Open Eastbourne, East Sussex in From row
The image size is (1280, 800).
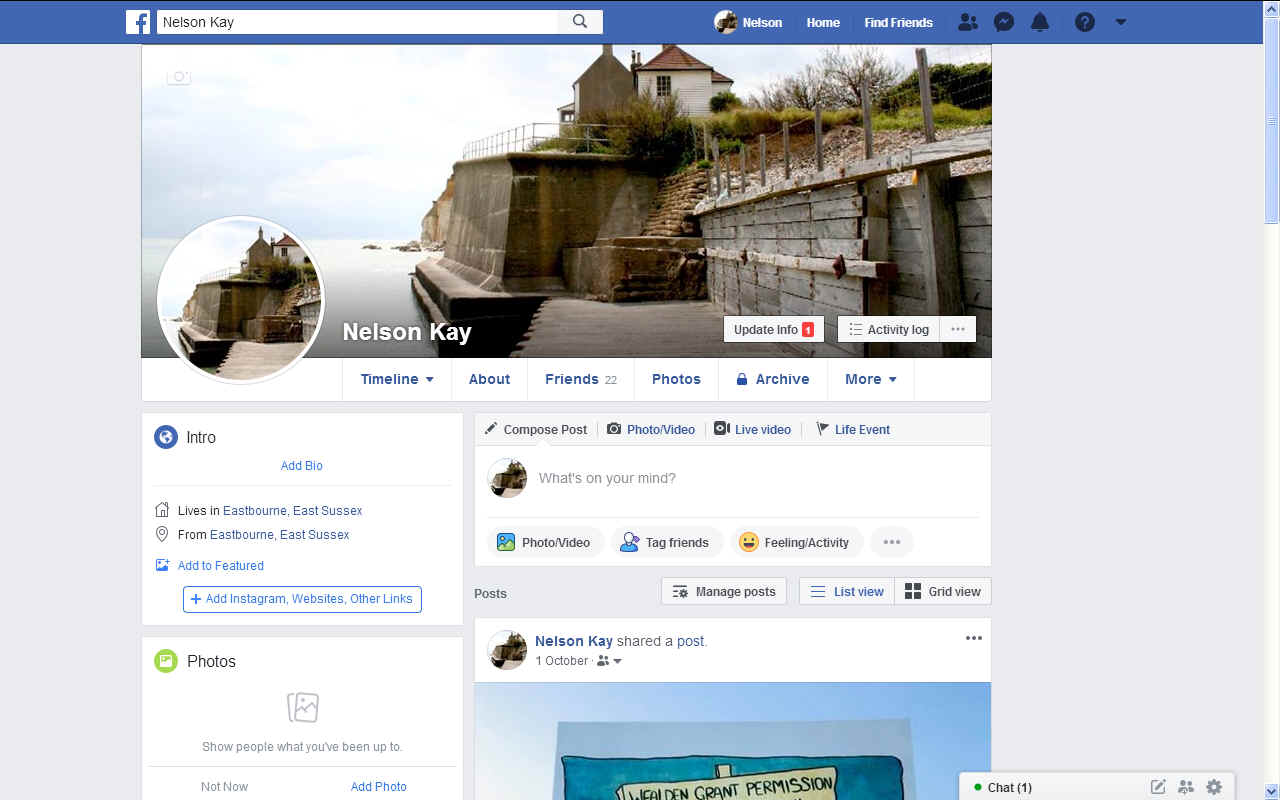click(x=280, y=535)
